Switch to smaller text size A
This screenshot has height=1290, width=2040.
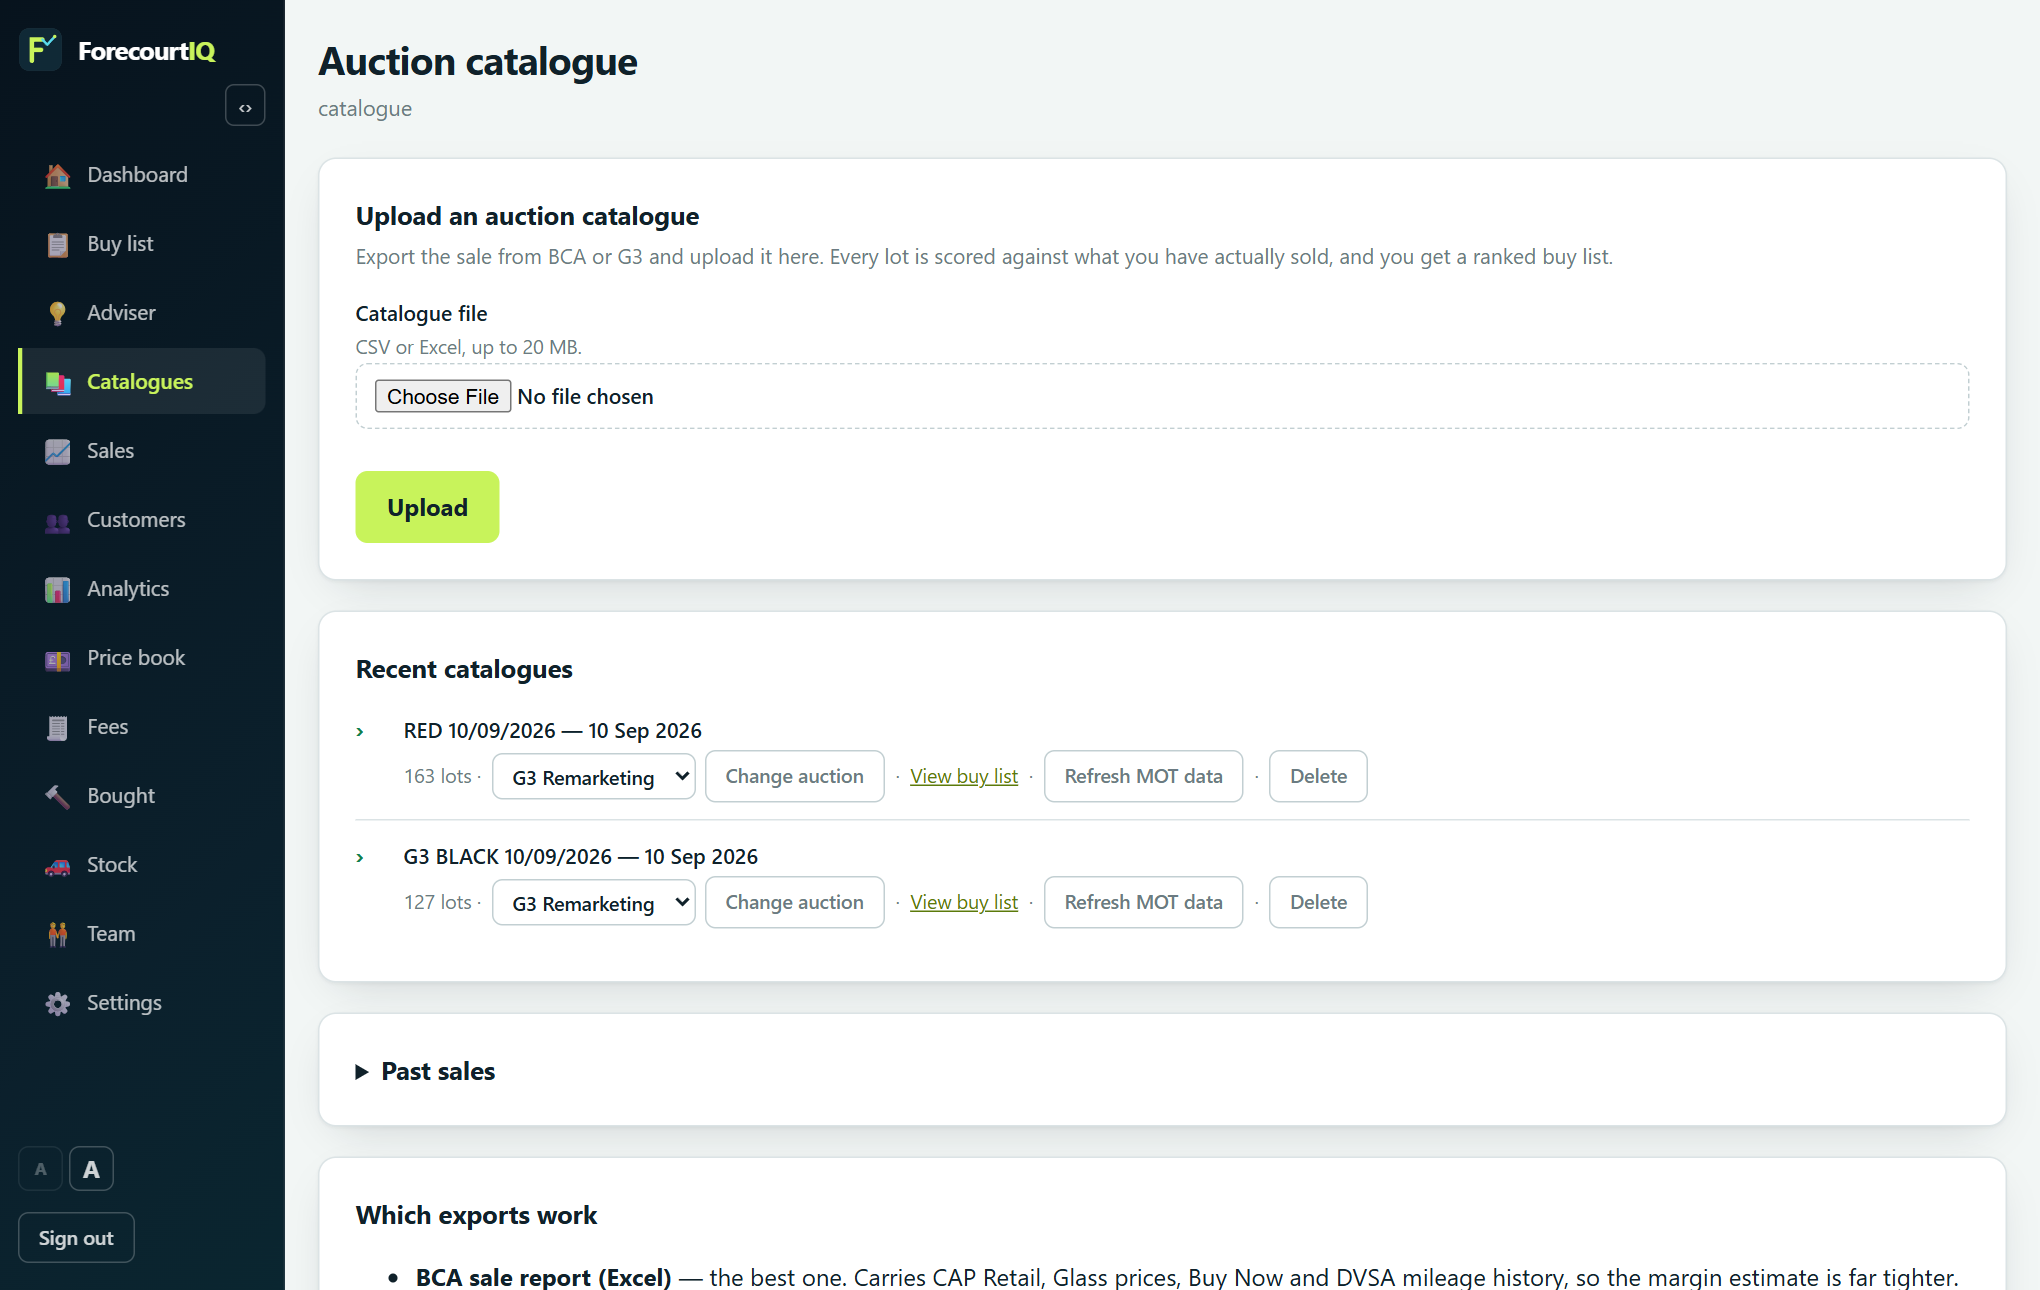point(41,1169)
